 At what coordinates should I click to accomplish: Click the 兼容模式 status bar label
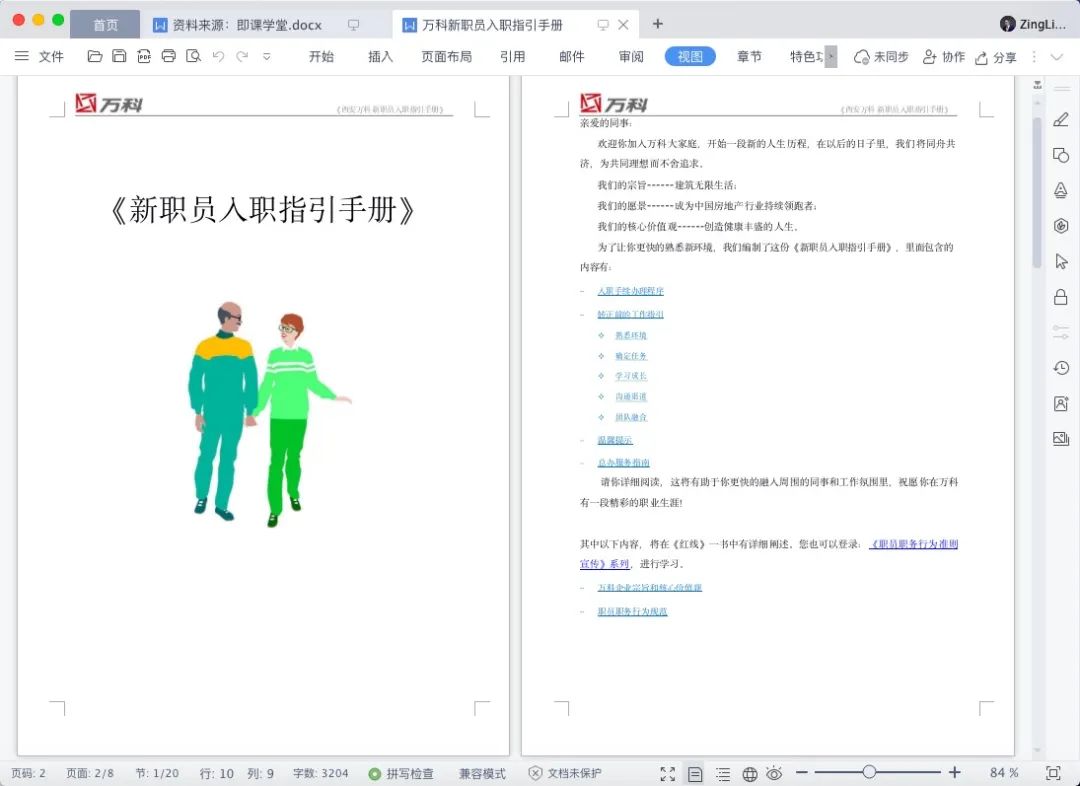482,774
